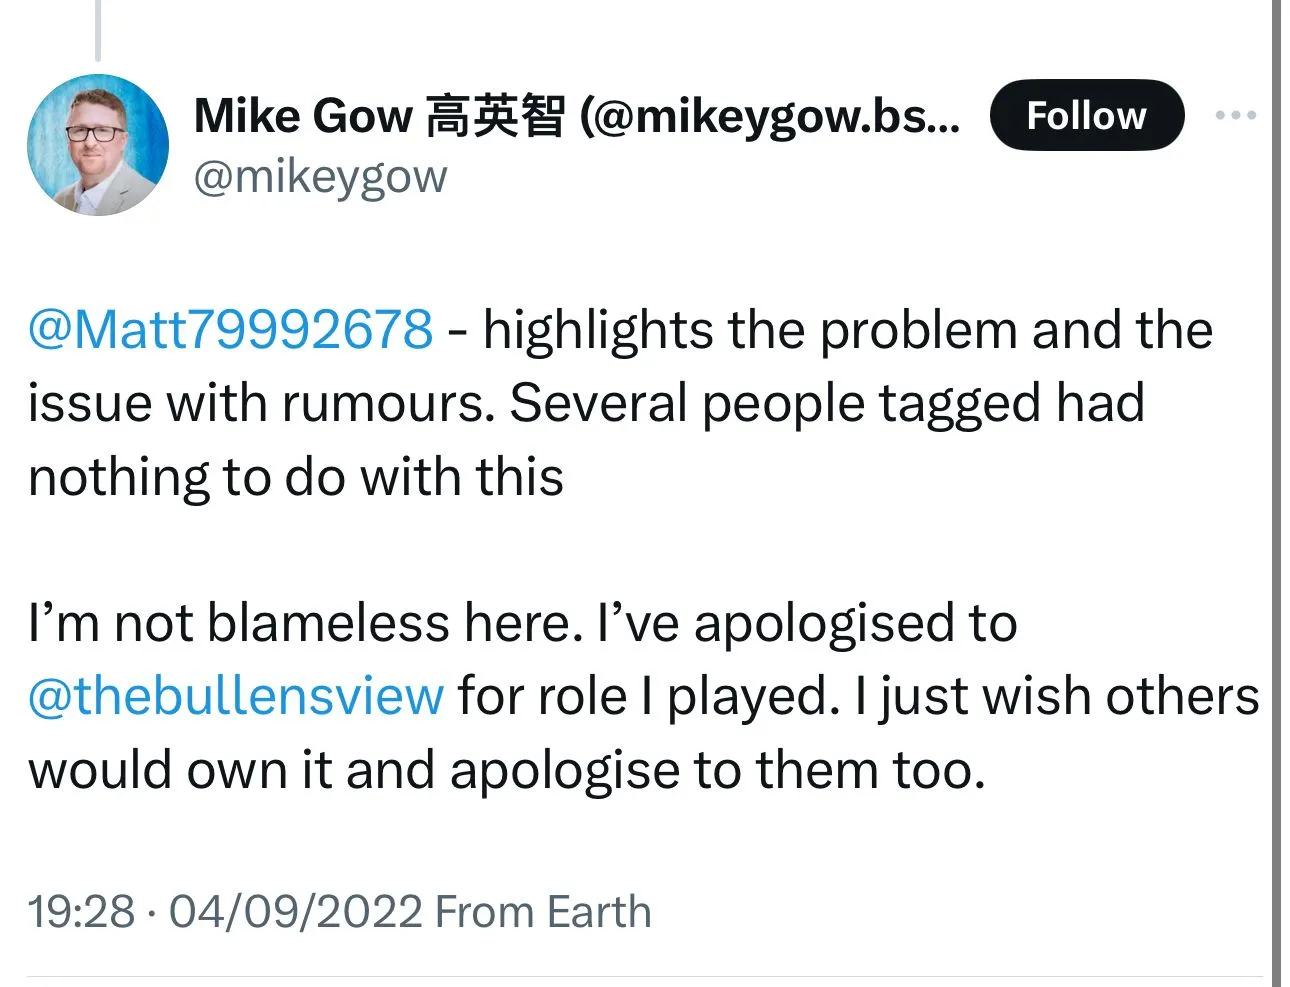Viewport: 1290px width, 987px height.
Task: Click the line "nothing to do with this"
Action: pos(296,477)
